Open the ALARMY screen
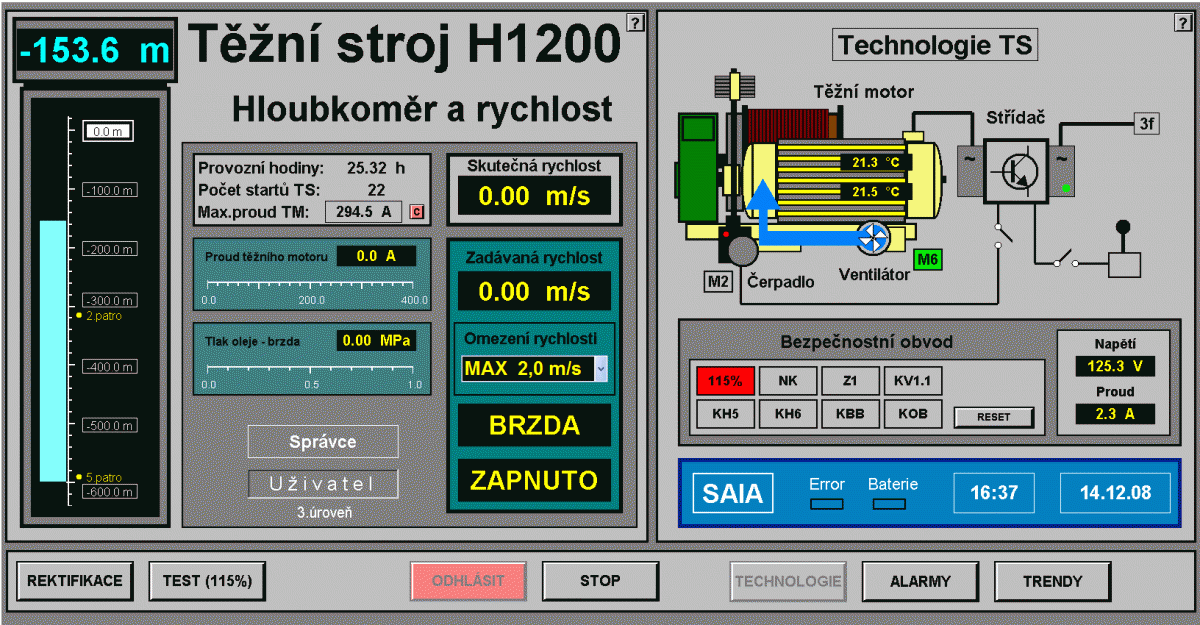1200x625 pixels. coord(920,581)
